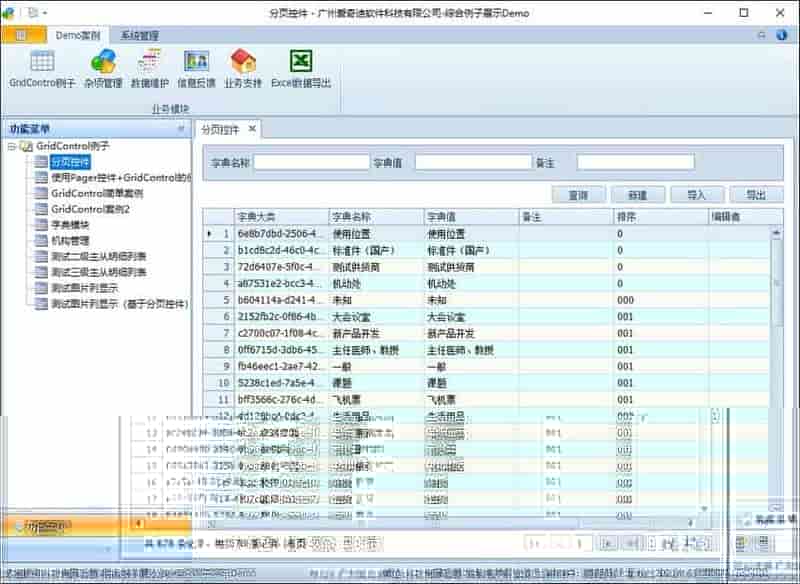Open the 信息反馈 ribbon icon
The width and height of the screenshot is (800, 584).
point(196,69)
